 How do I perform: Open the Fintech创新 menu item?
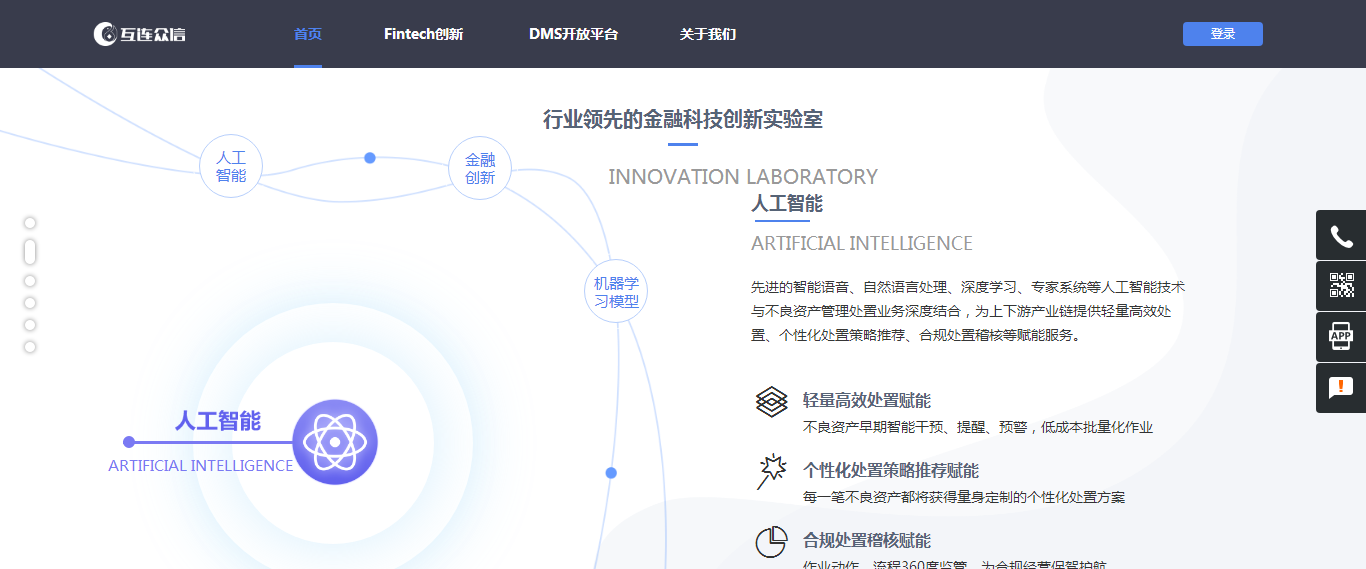tap(423, 34)
